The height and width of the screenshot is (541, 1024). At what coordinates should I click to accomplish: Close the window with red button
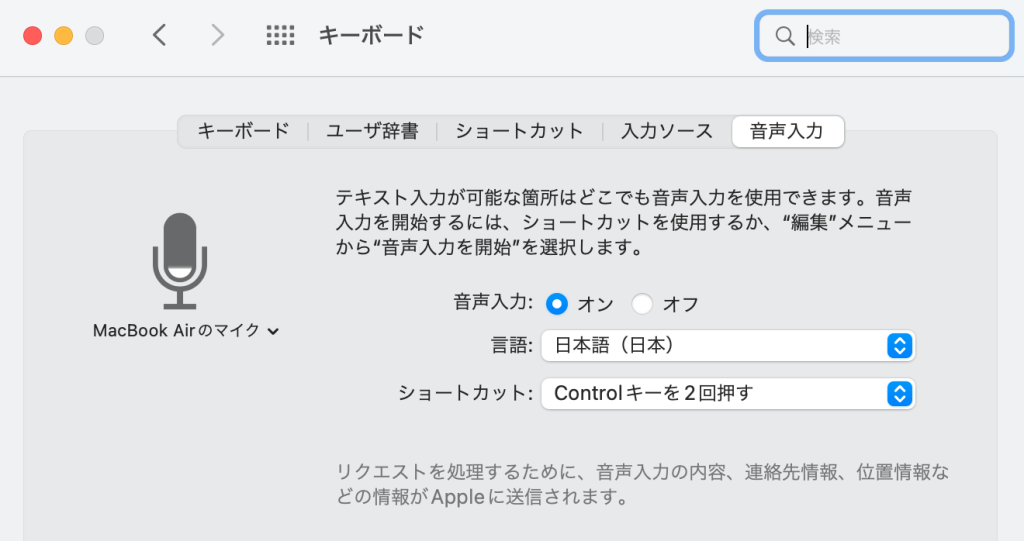click(x=32, y=36)
